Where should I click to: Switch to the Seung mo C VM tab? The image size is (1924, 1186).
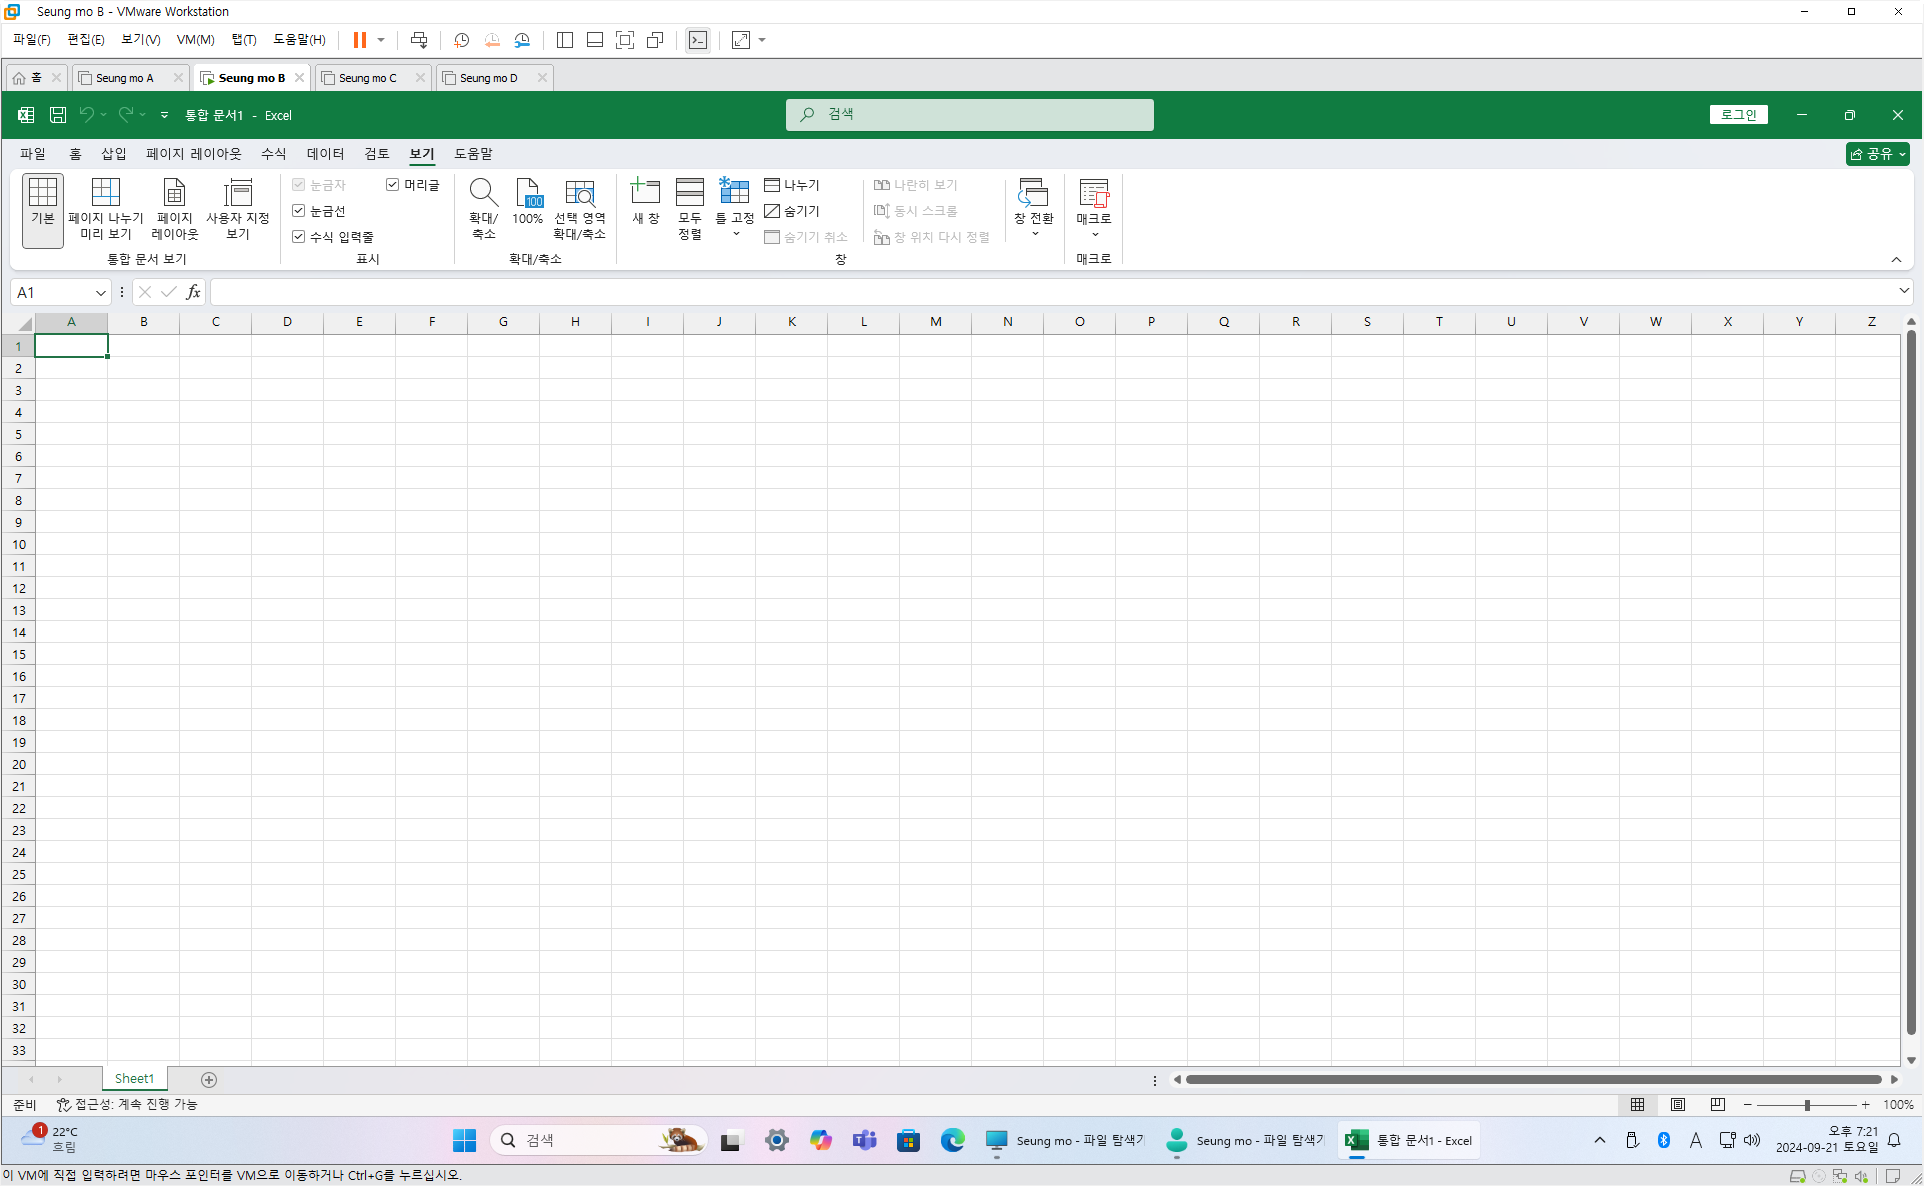click(367, 78)
